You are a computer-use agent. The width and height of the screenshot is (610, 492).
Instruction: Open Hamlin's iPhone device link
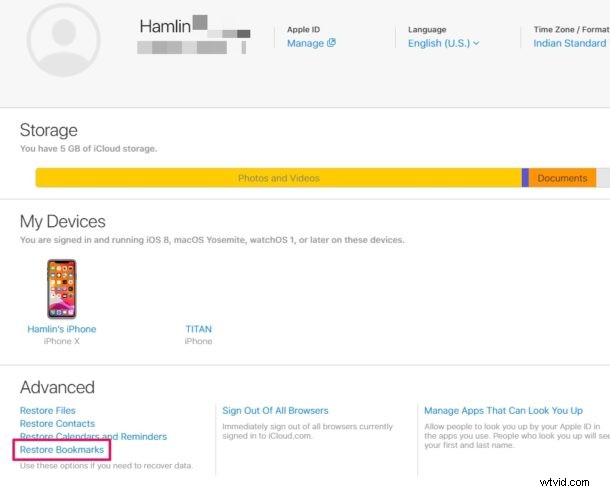[x=61, y=329]
